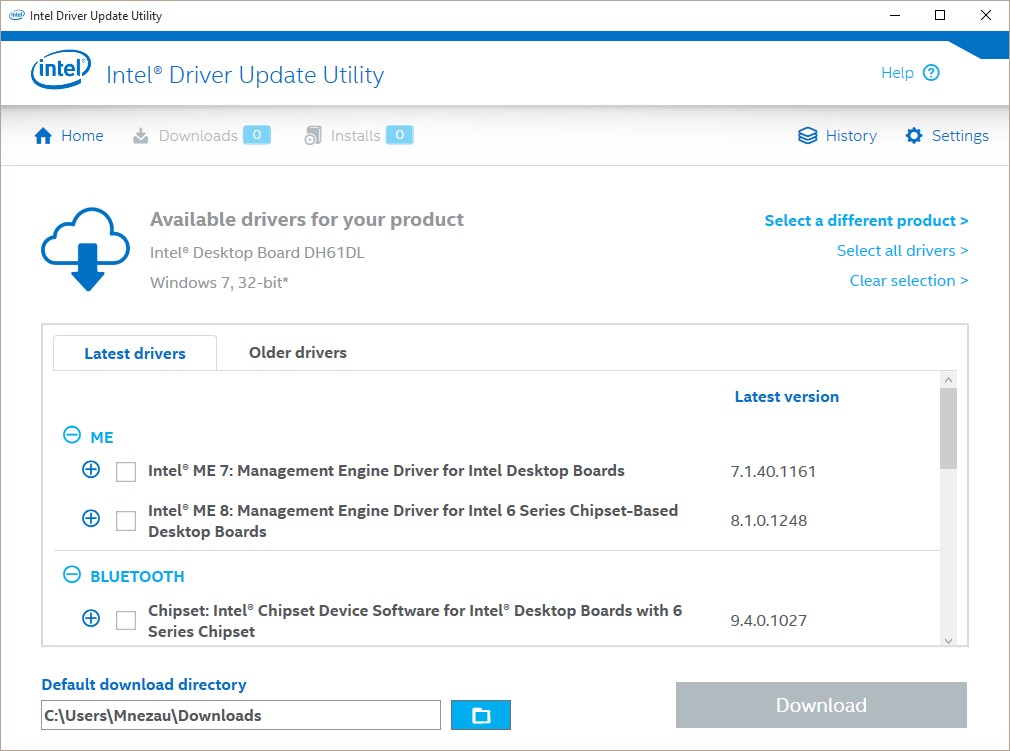
Task: Click version 9.4.0.1027
Action: coord(768,620)
